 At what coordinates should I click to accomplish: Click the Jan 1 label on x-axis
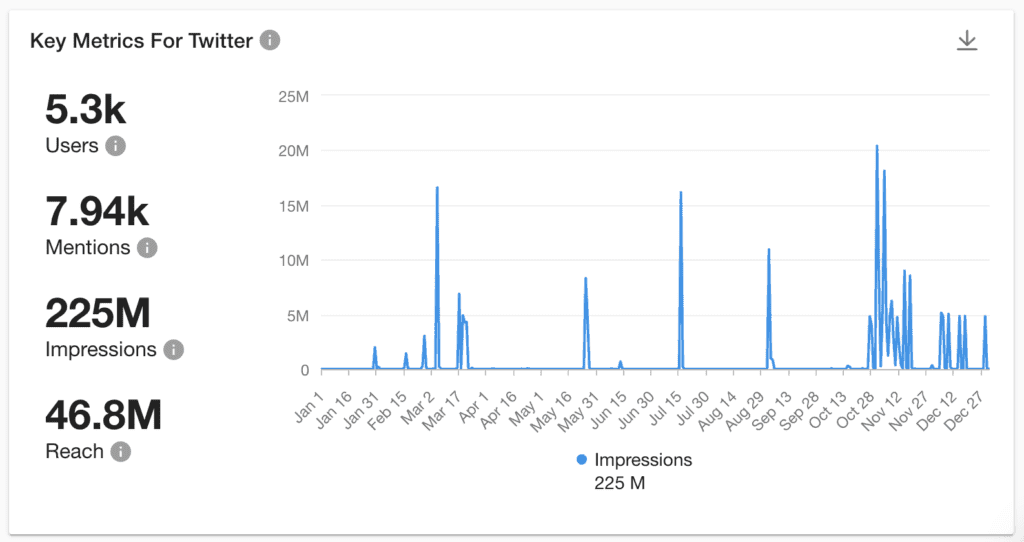coord(308,407)
